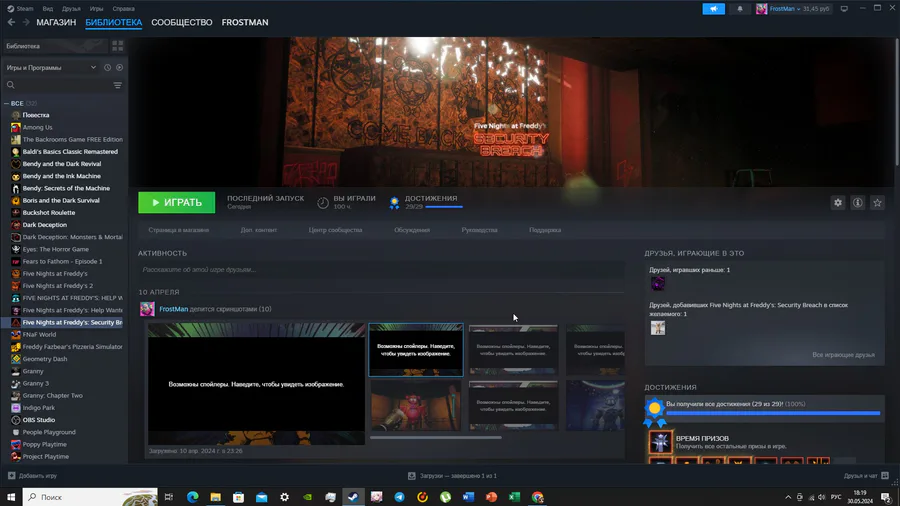Open File Explorer from taskbar
Screen dimensions: 900x506
click(215, 497)
